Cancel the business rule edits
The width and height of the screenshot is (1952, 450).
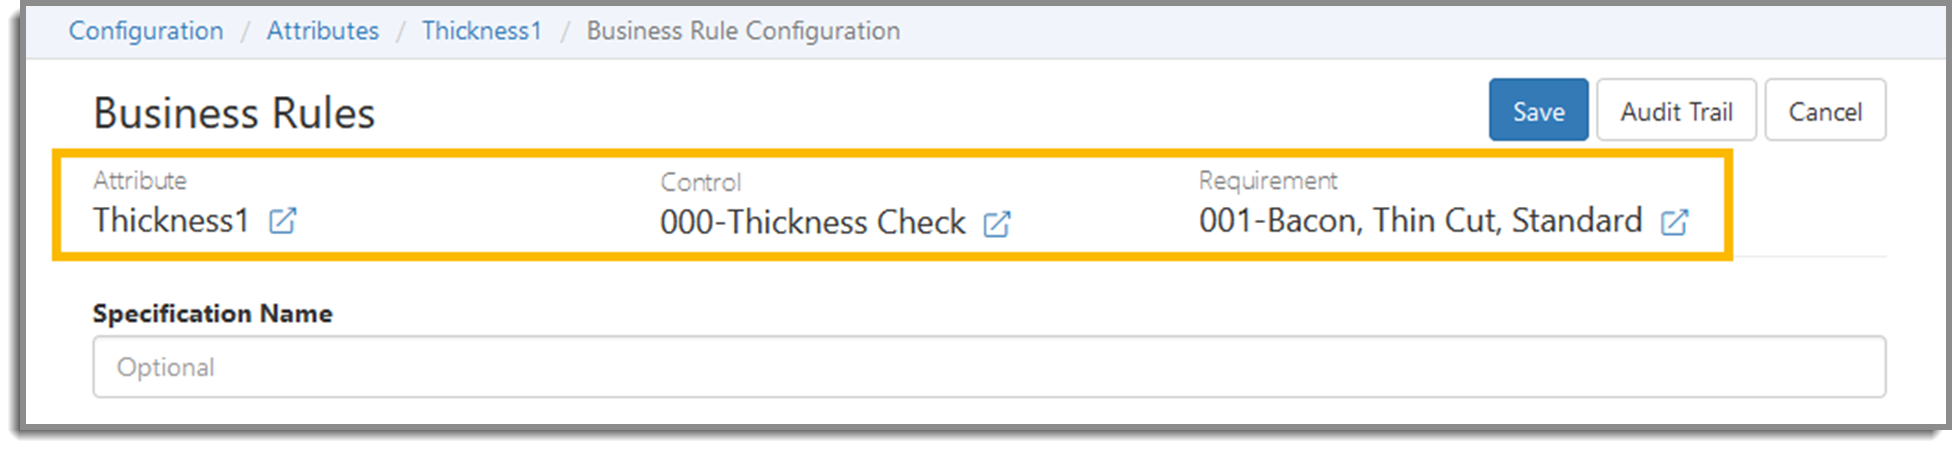1825,110
